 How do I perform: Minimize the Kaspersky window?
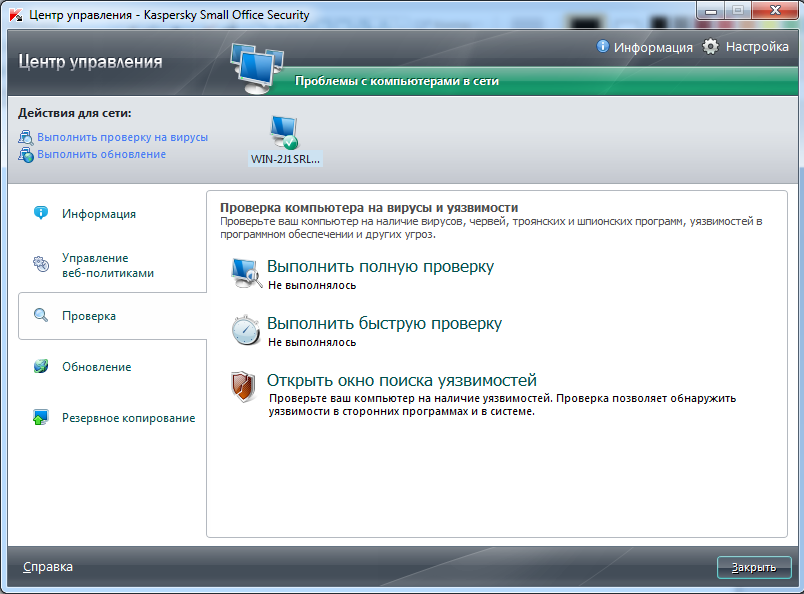[711, 10]
